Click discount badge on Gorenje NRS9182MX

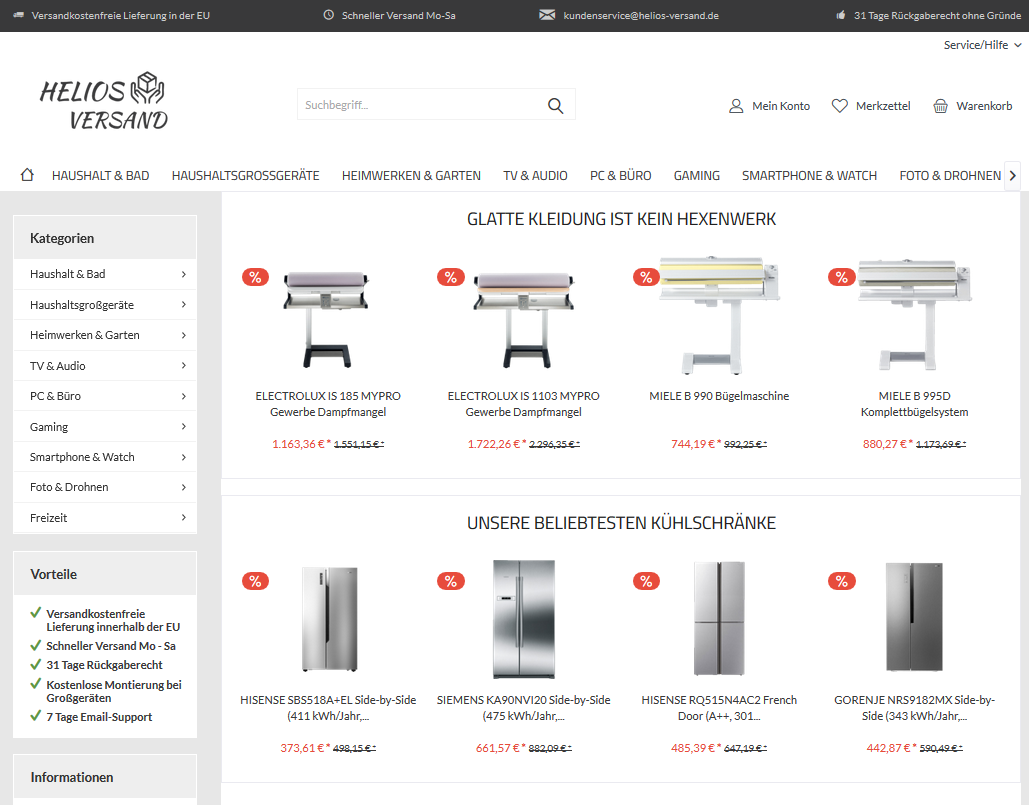(842, 581)
